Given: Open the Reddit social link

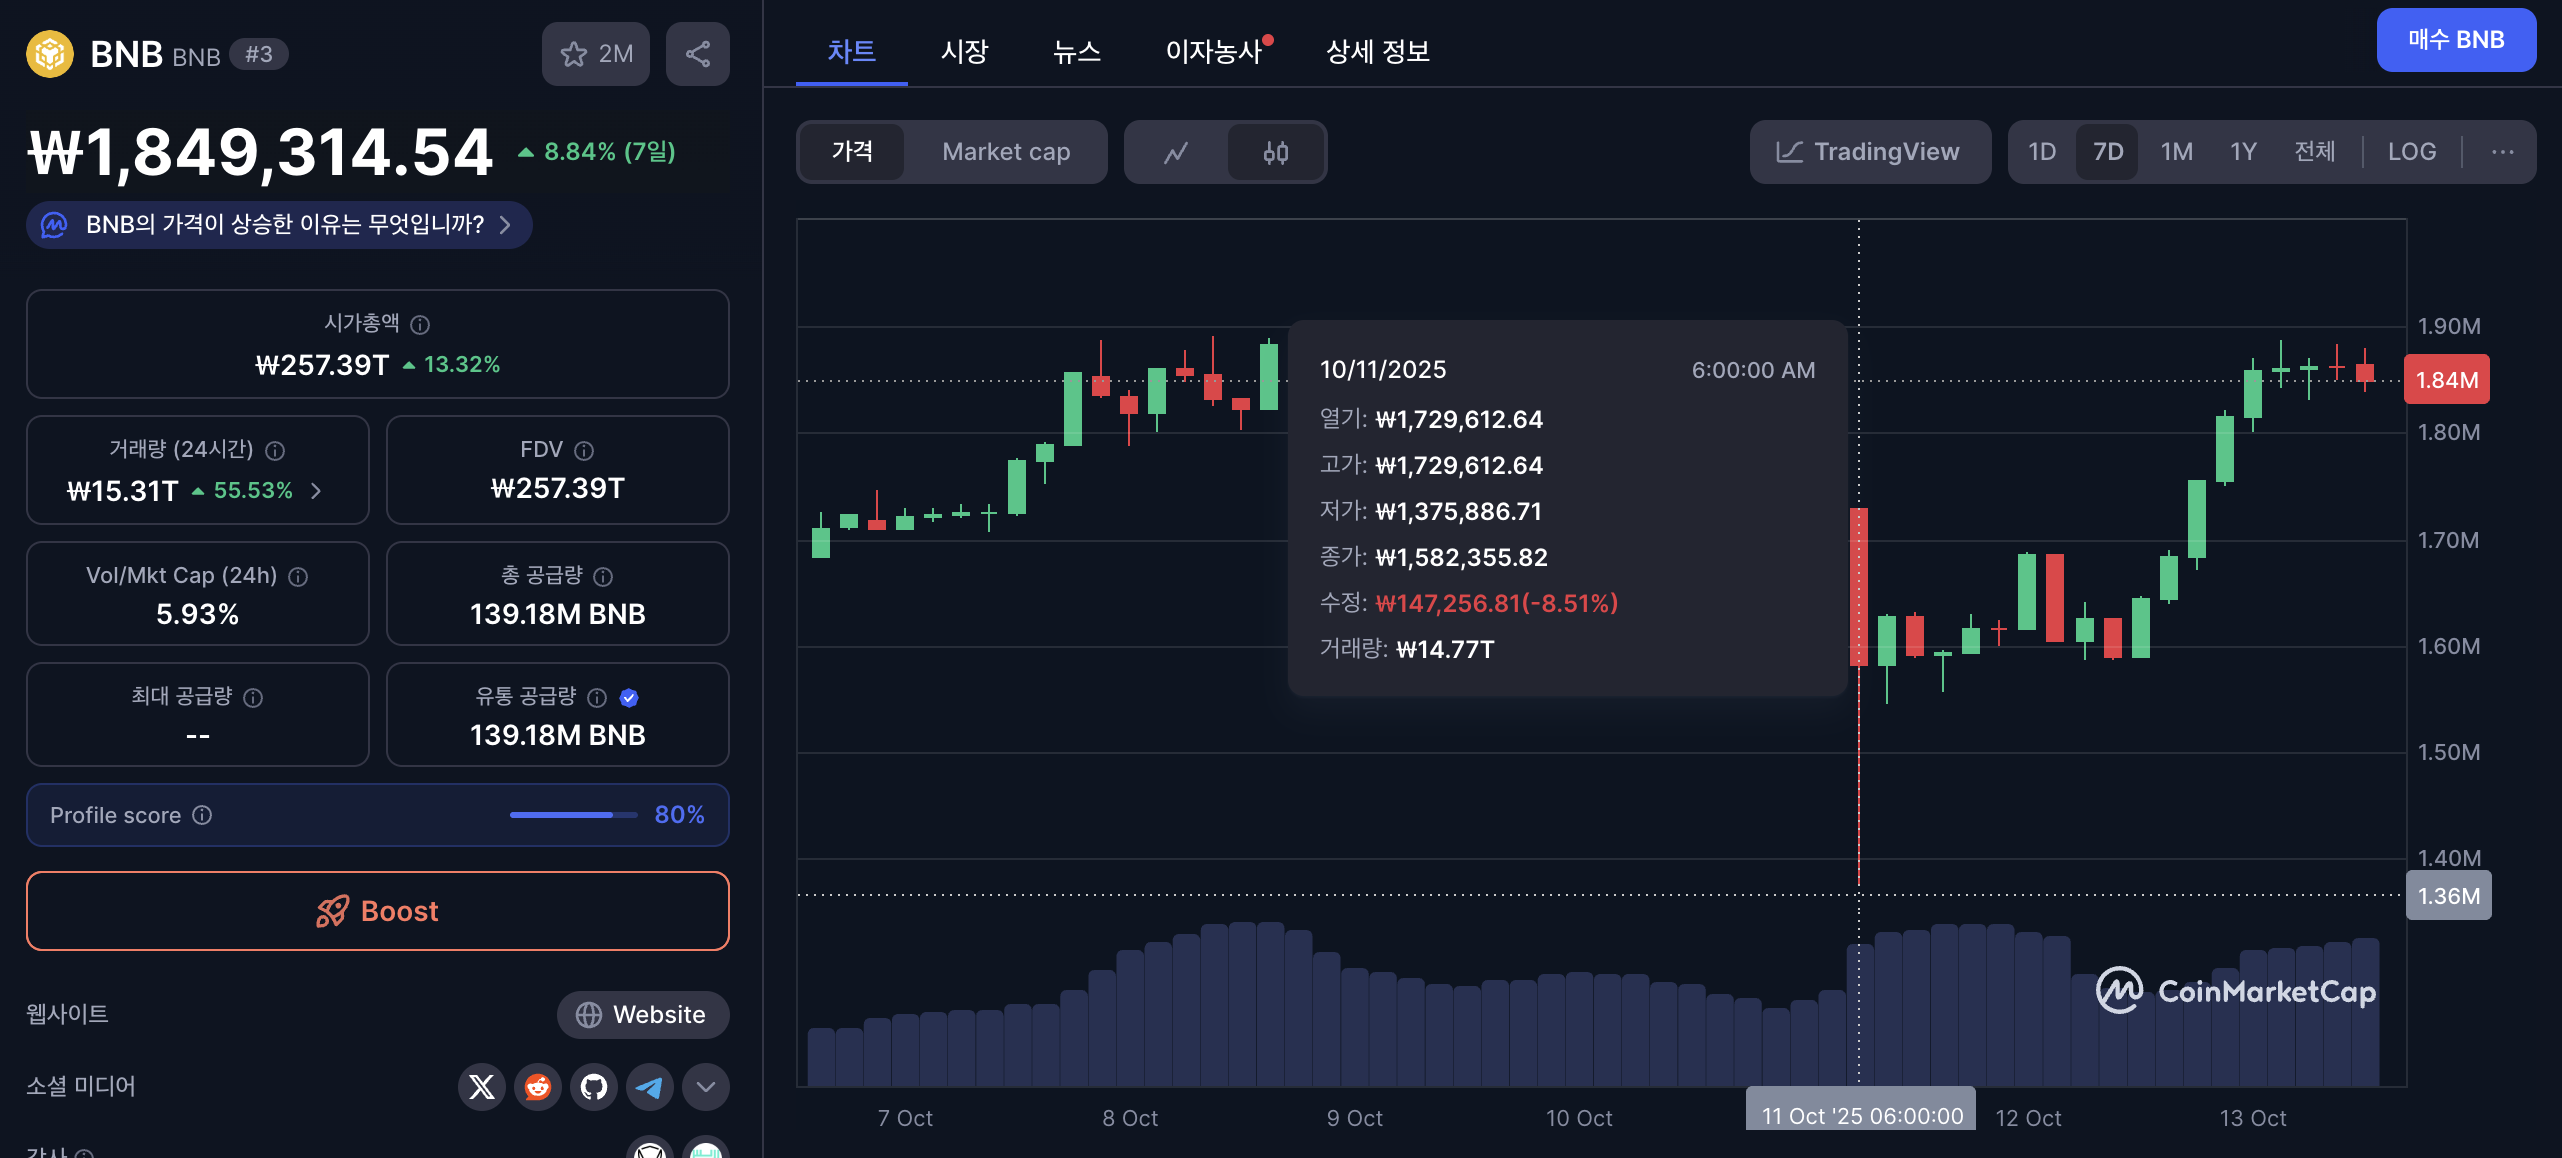Looking at the screenshot, I should pos(538,1086).
